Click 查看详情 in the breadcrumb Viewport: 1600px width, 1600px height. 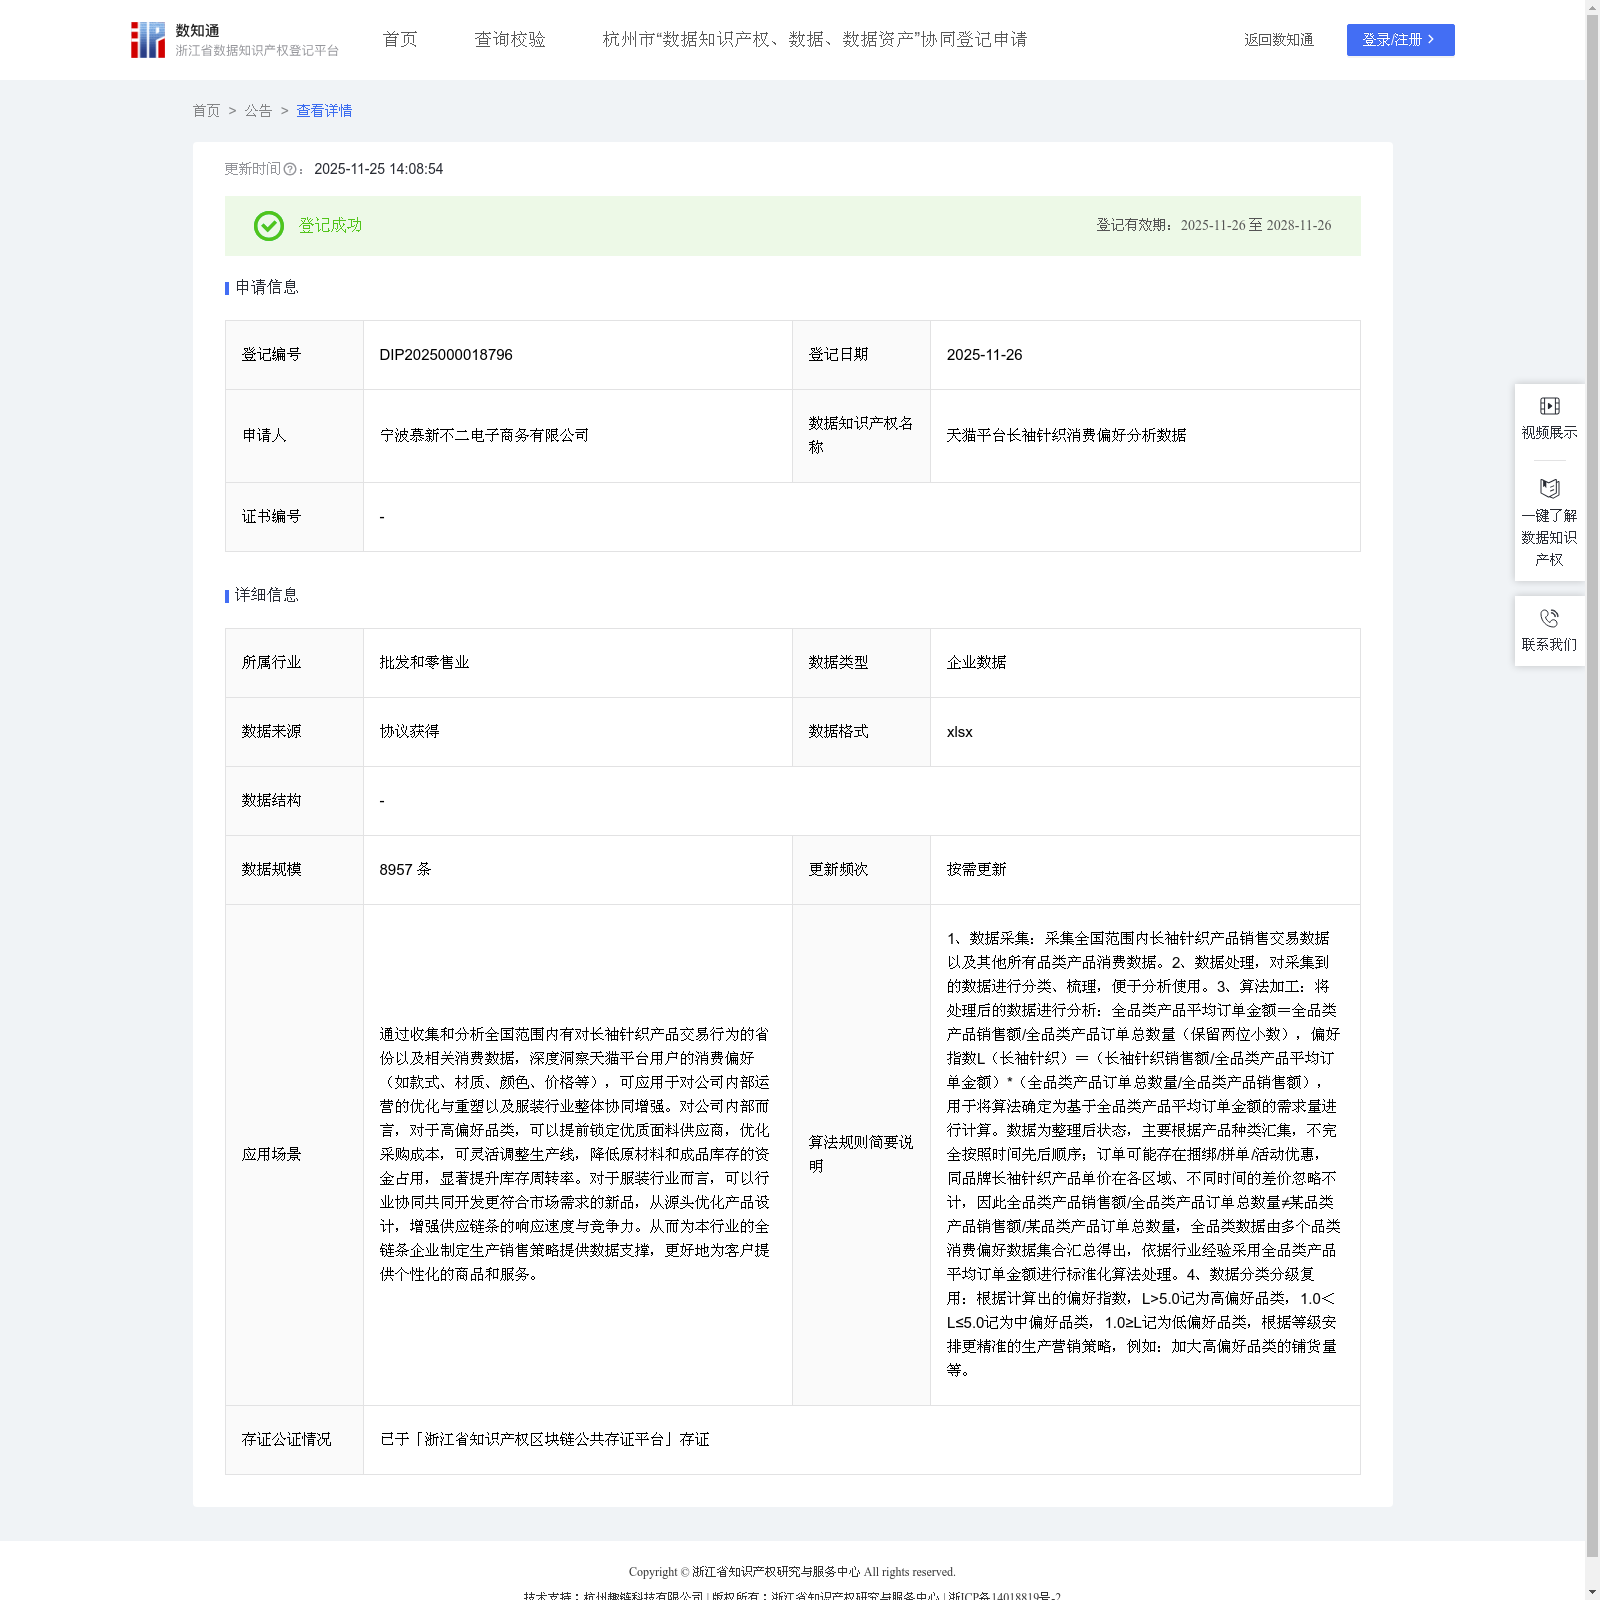point(324,111)
